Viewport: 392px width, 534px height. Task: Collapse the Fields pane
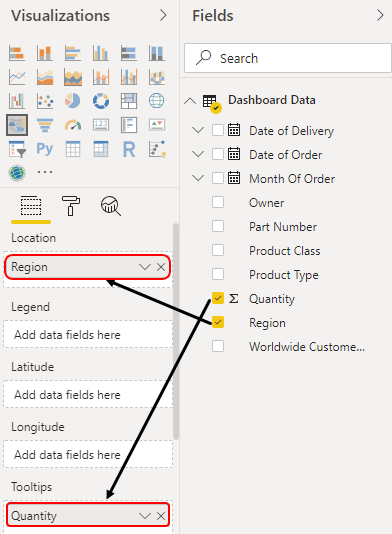380,15
